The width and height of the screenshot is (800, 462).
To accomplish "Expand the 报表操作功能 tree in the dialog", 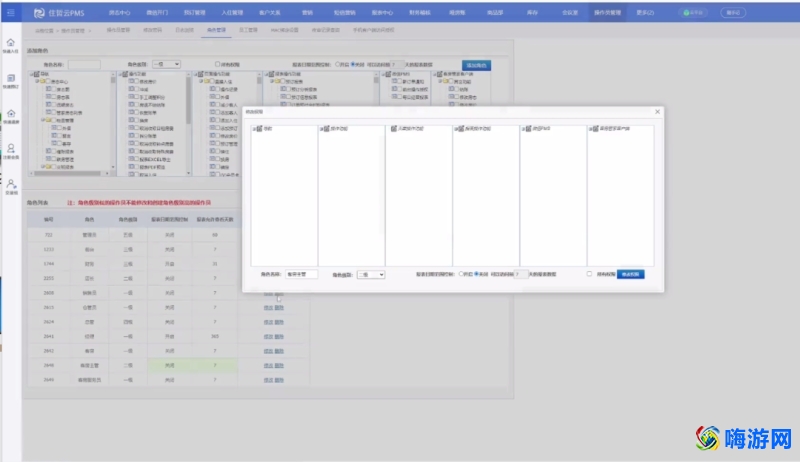I will [456, 129].
